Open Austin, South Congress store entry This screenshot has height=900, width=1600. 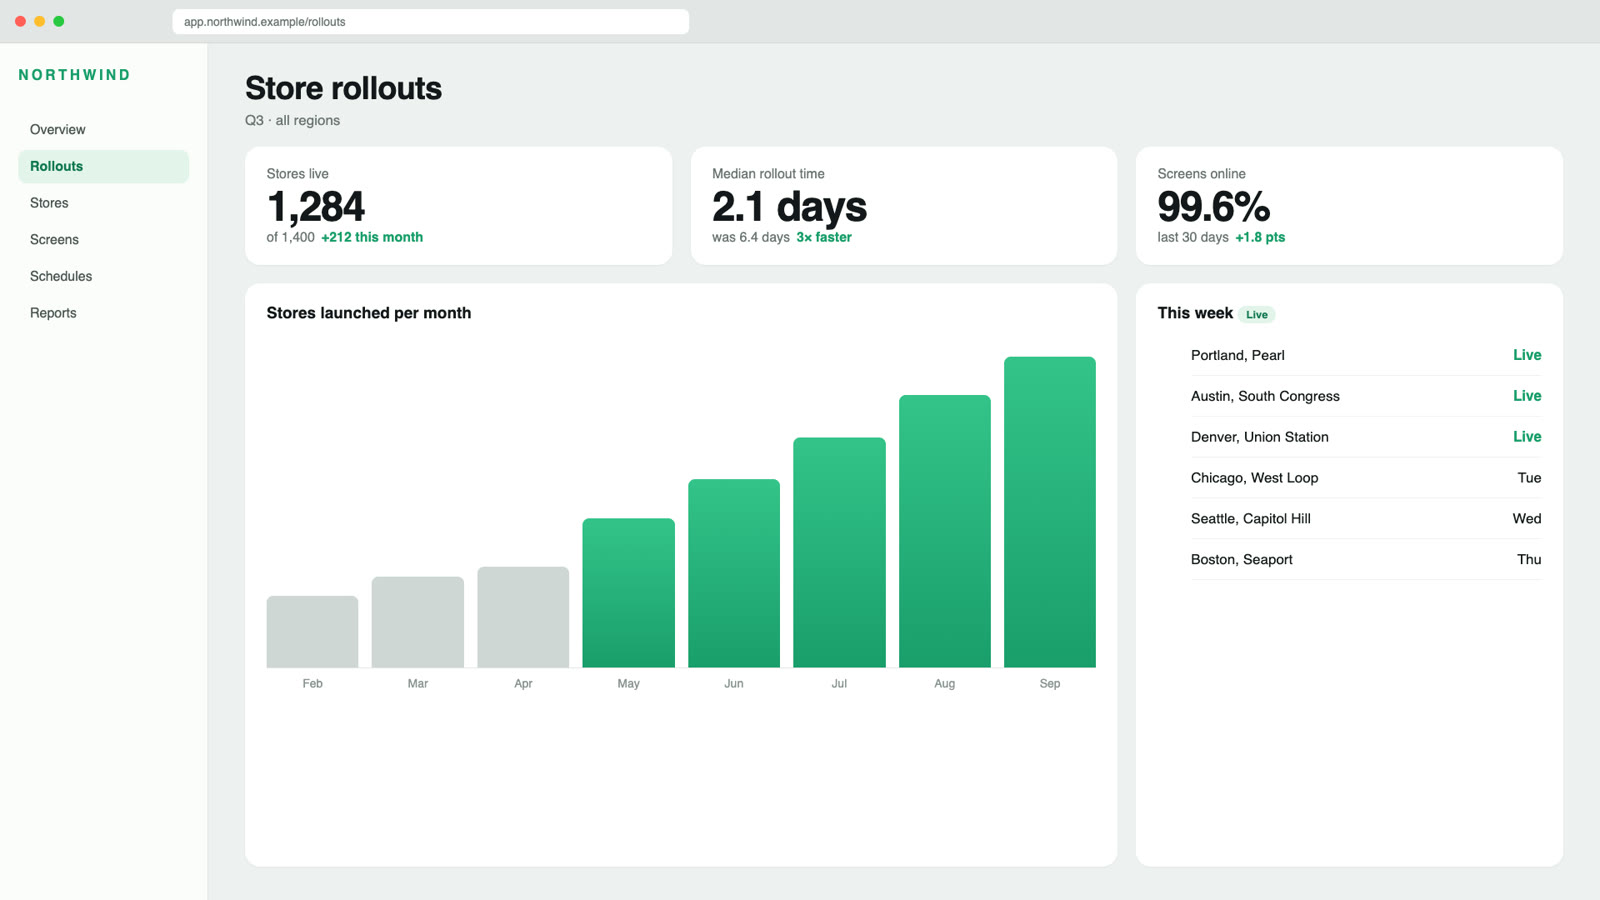coord(1366,396)
